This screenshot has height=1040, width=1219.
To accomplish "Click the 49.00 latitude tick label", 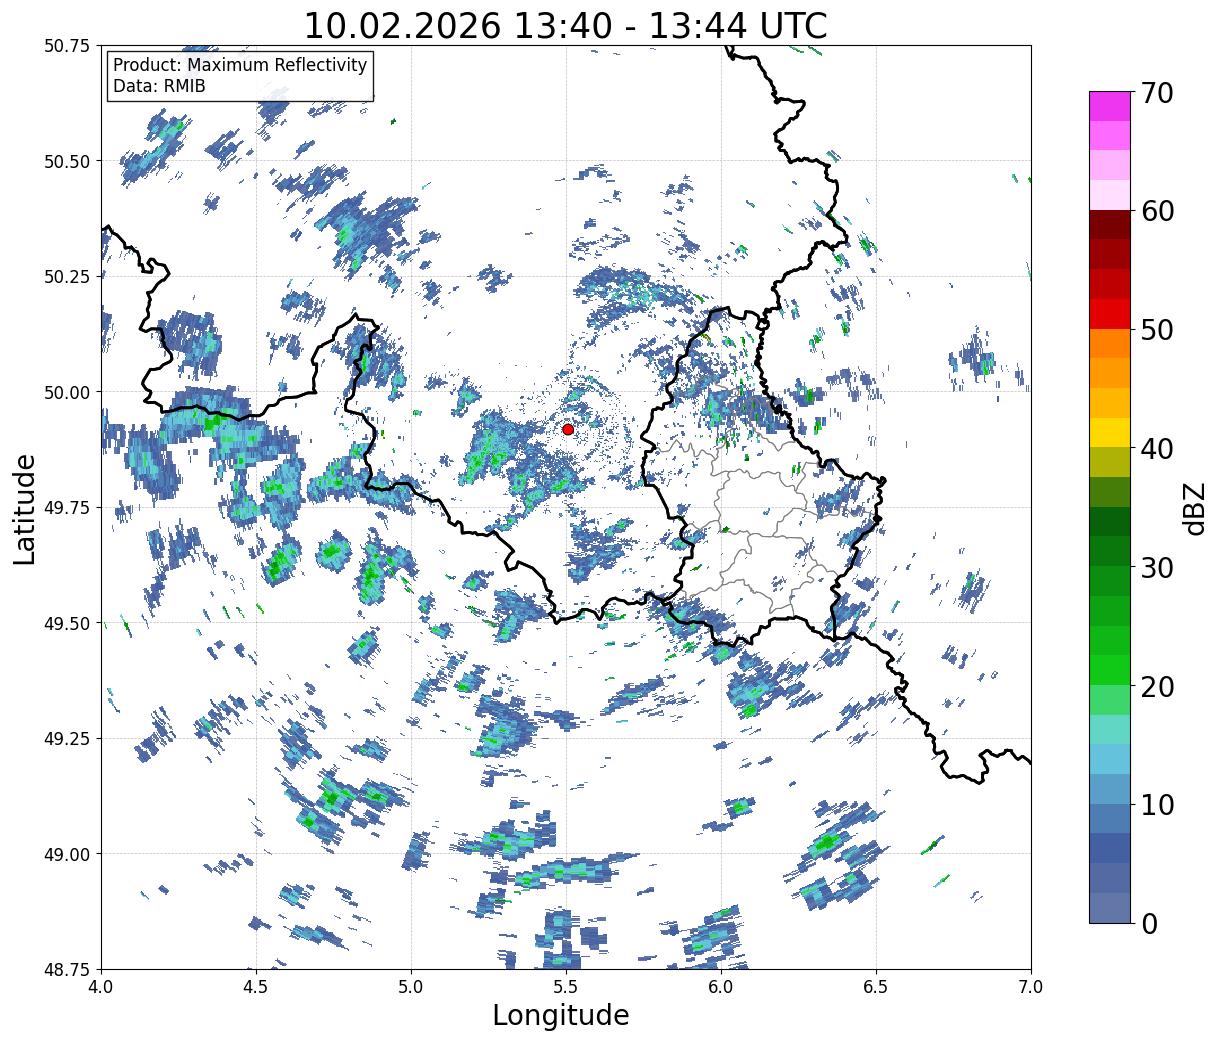I will 67,854.
